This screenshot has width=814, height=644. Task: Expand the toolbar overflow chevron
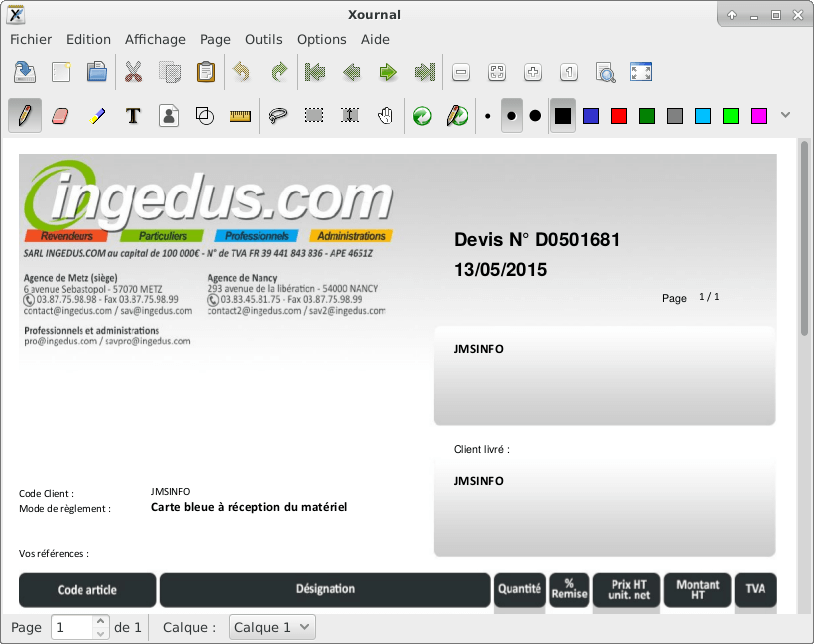click(785, 115)
